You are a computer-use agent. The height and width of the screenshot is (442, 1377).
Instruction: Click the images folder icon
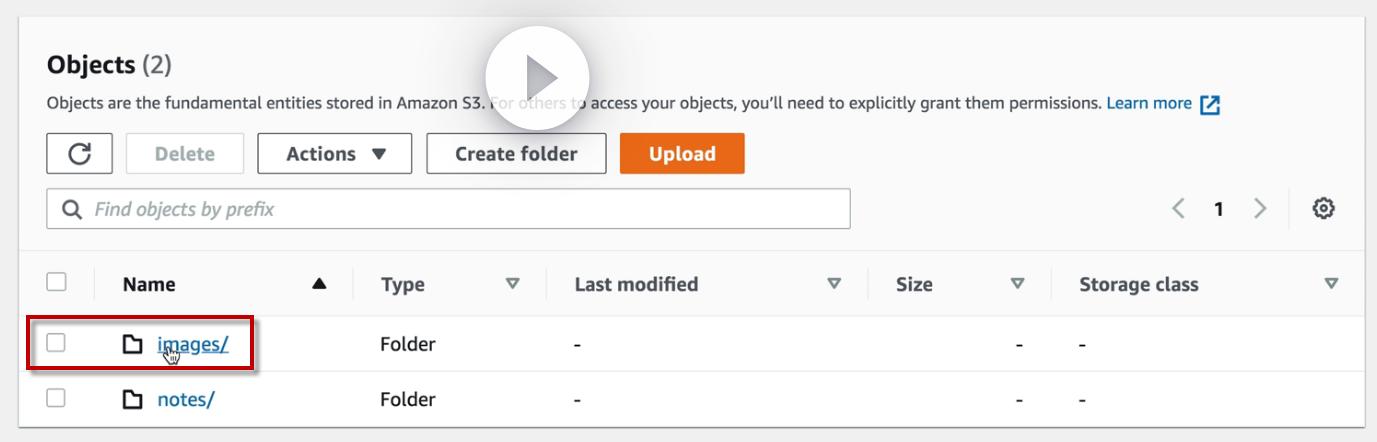[133, 345]
